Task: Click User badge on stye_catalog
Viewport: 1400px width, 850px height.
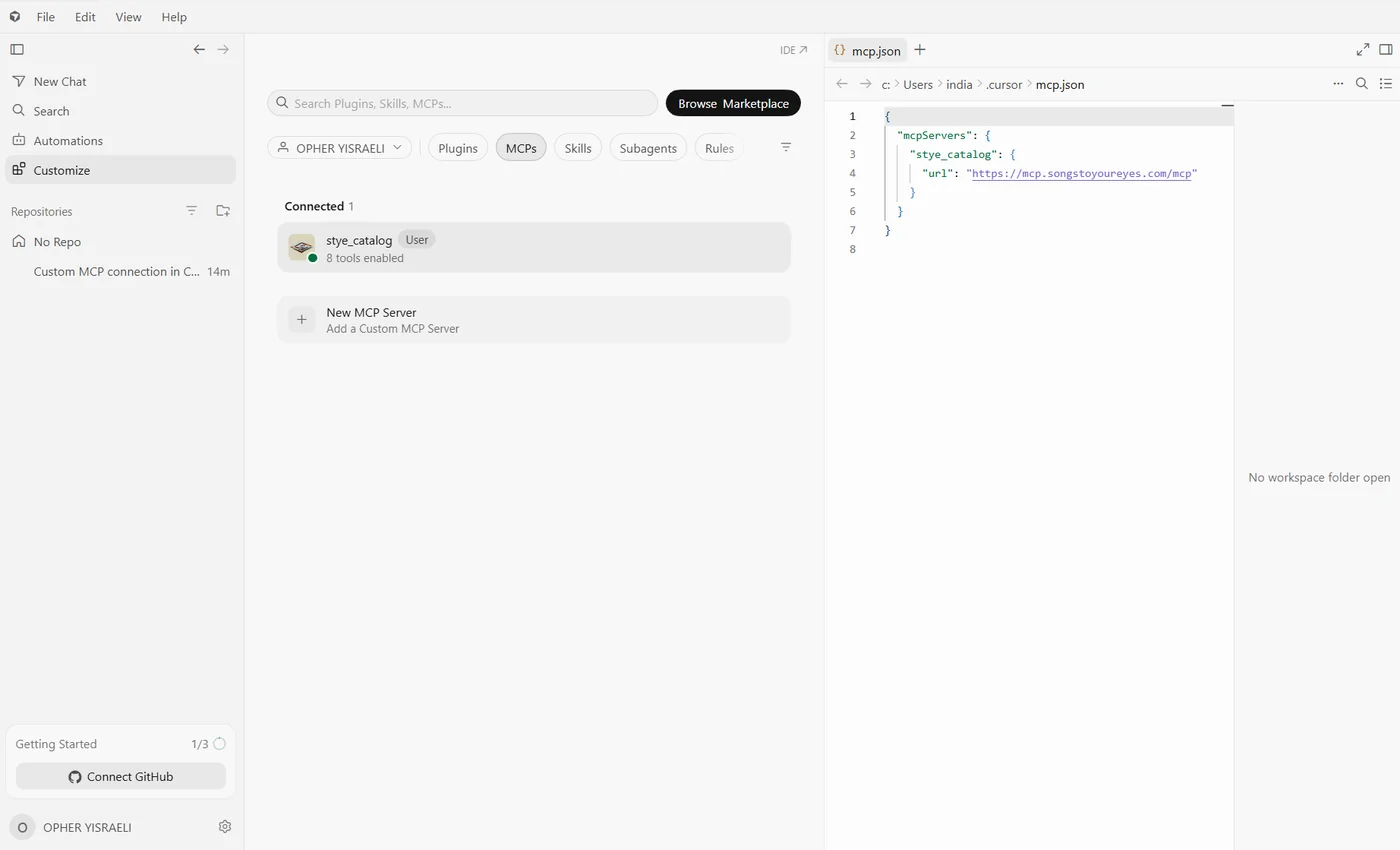Action: 417,239
